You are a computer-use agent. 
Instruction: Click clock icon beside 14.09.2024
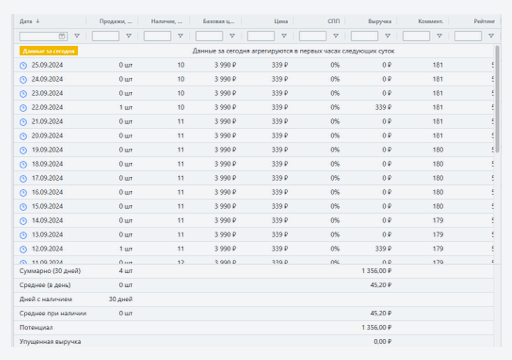pos(23,221)
